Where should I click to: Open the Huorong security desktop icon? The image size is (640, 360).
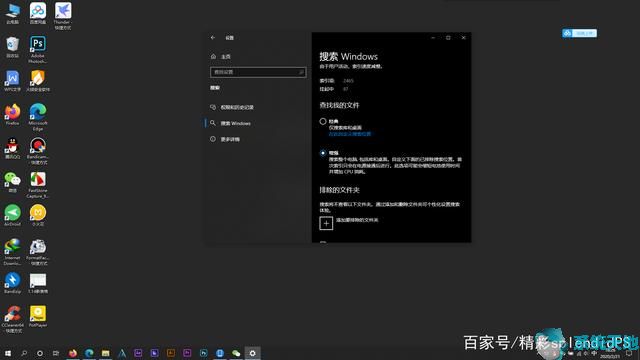(38, 80)
